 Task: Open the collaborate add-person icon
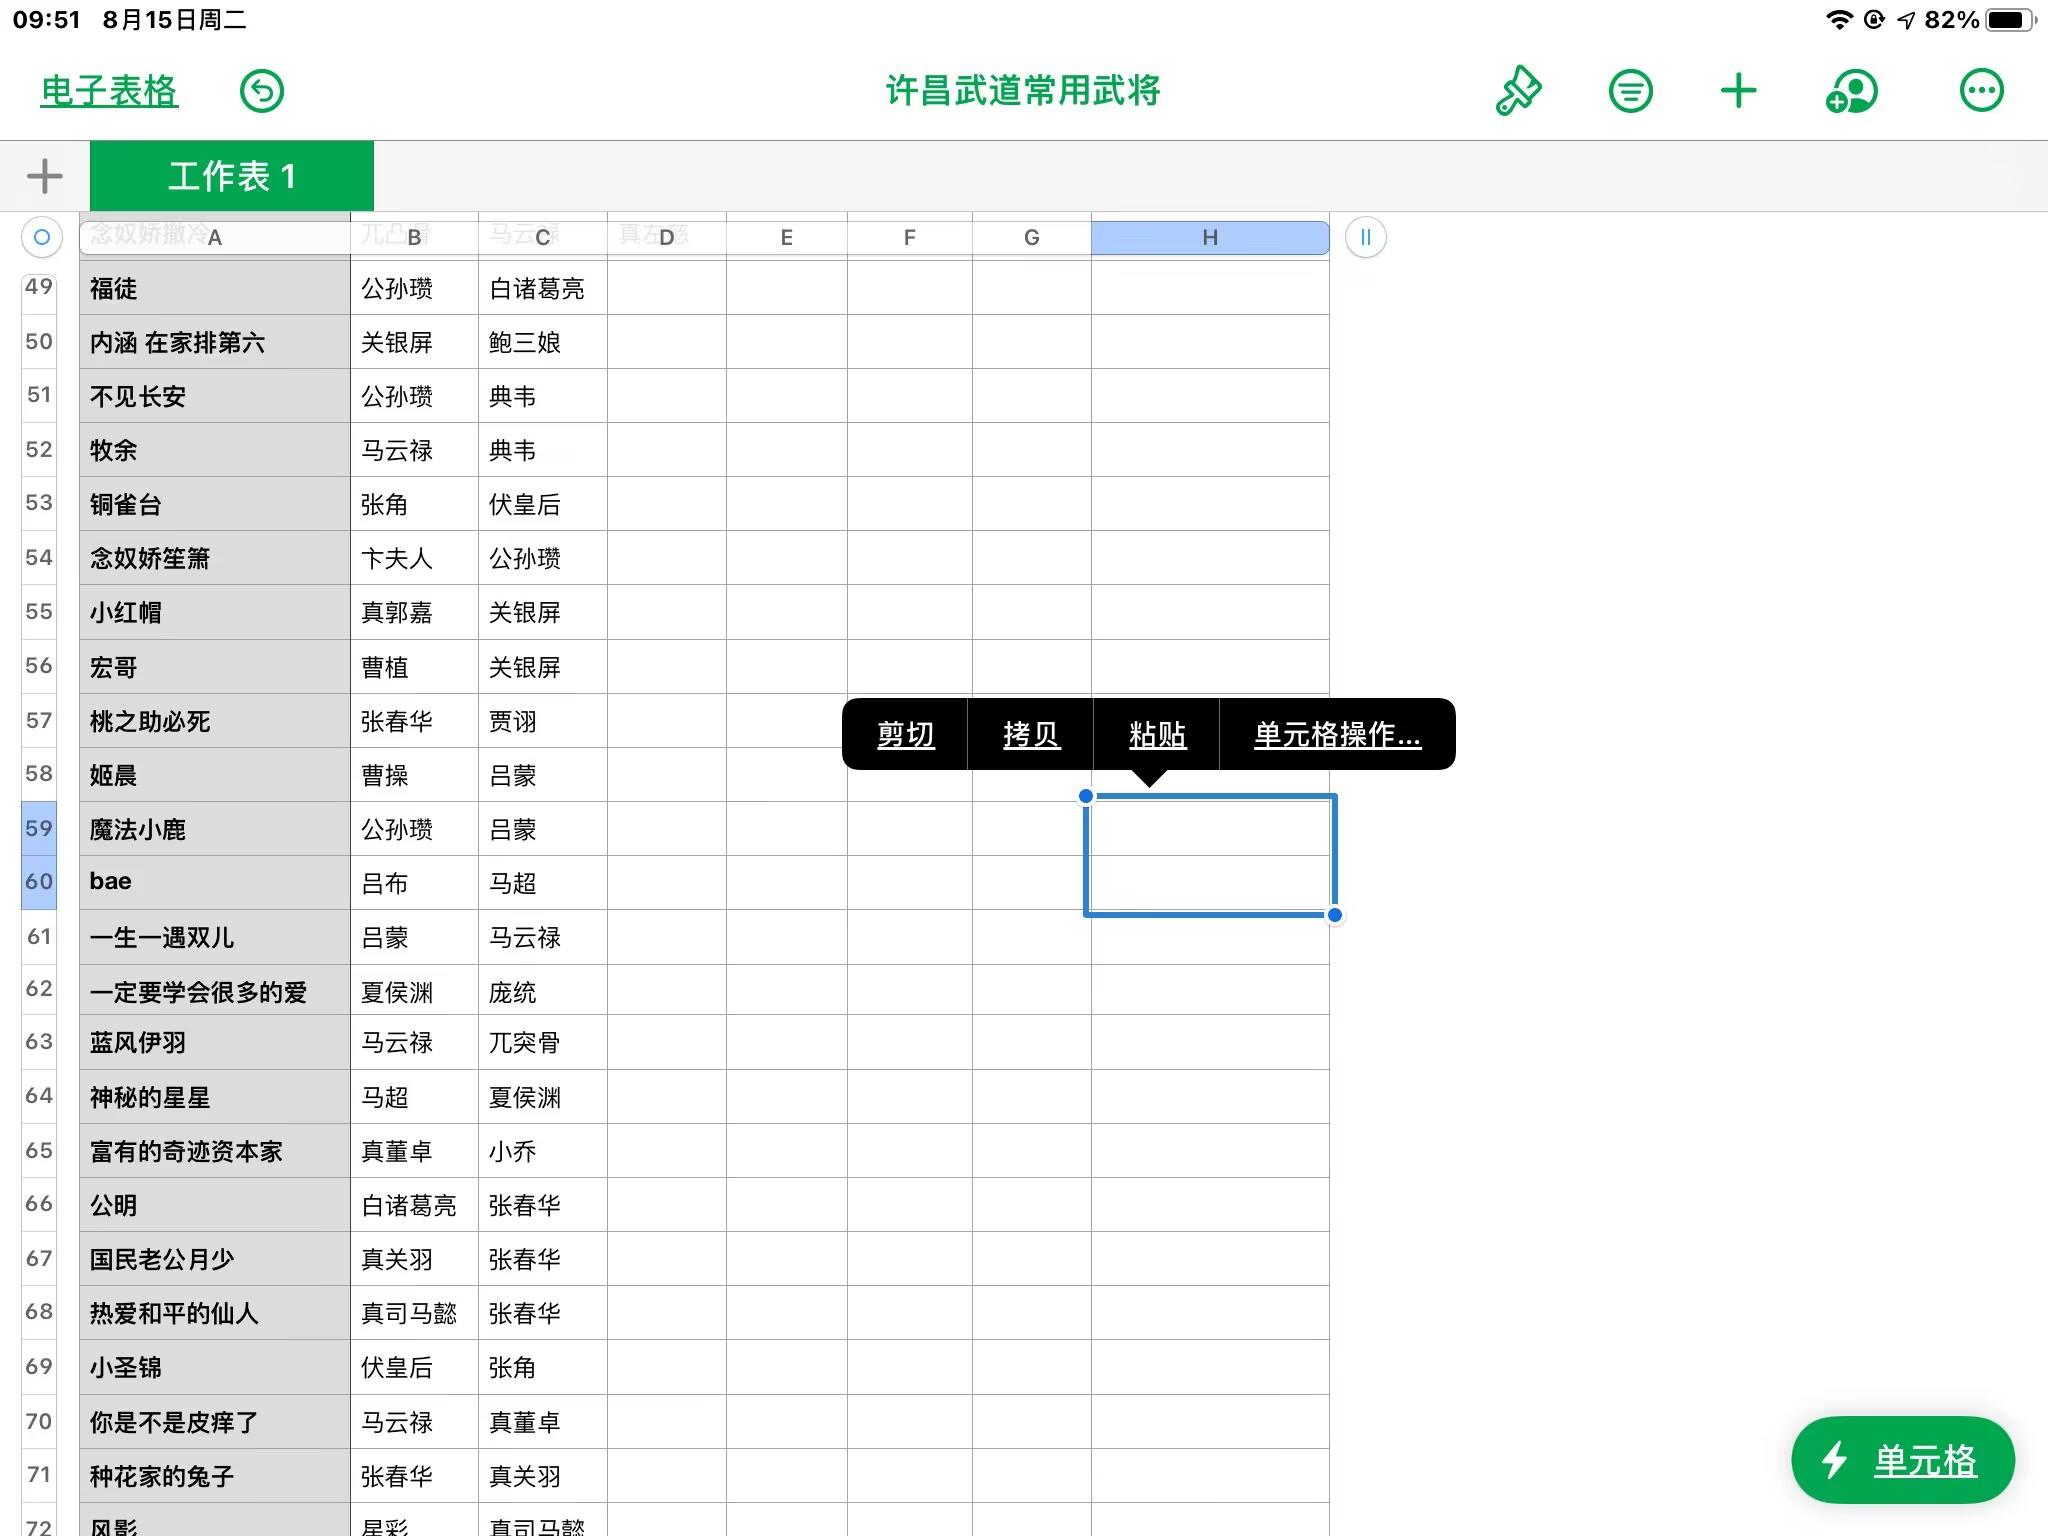pyautogui.click(x=1851, y=91)
